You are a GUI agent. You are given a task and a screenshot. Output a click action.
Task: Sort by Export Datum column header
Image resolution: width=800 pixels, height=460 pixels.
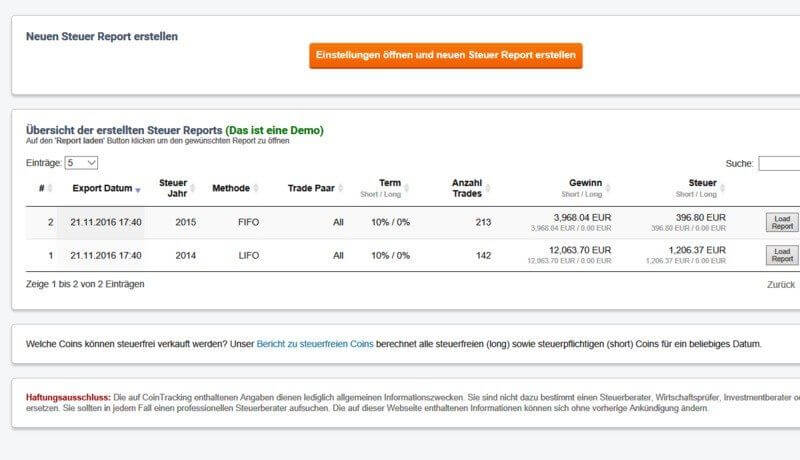point(106,188)
